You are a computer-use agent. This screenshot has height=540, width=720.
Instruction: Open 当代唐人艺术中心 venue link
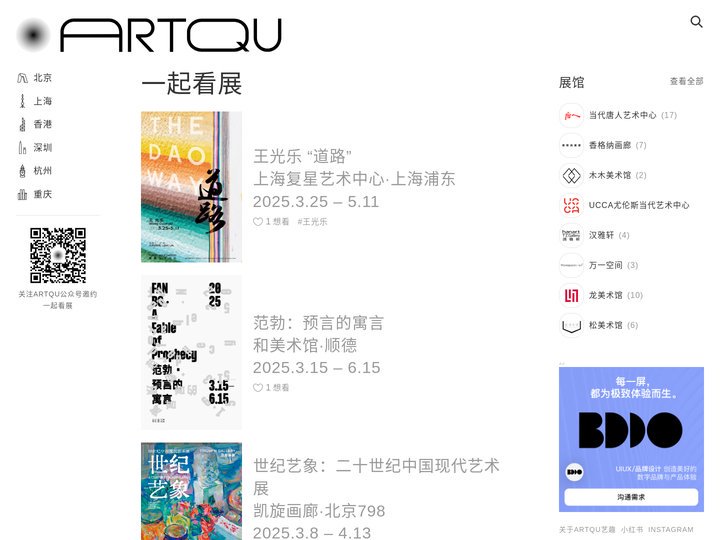[x=622, y=115]
